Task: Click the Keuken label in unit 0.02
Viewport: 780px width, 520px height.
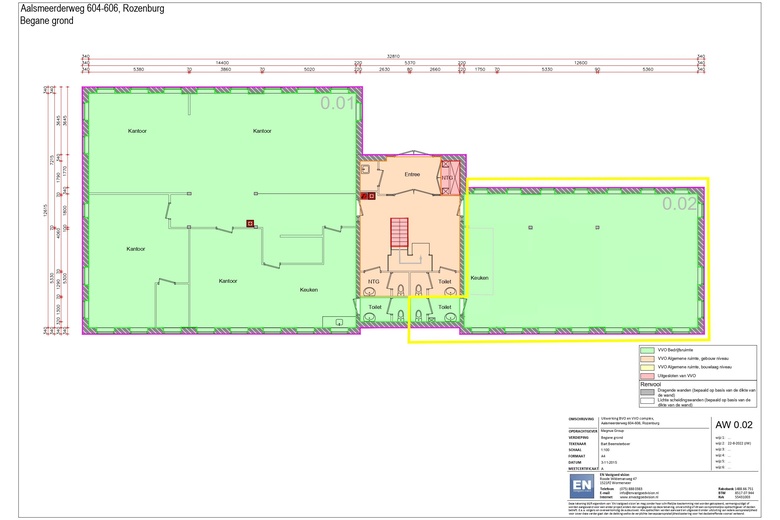Action: tap(479, 277)
